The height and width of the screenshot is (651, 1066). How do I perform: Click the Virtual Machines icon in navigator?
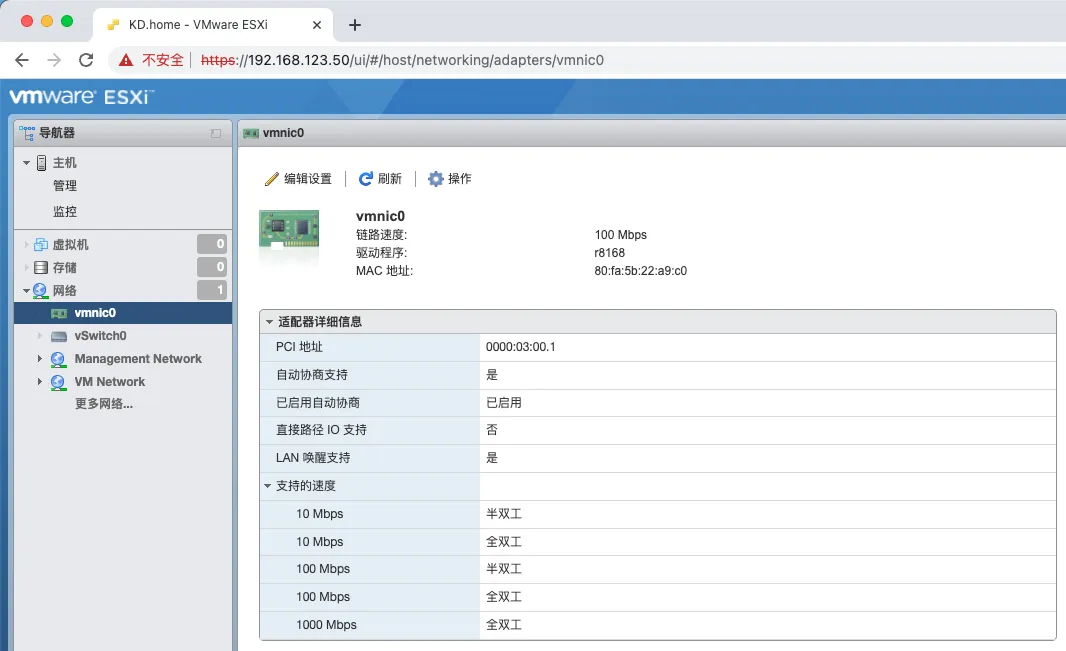pos(41,245)
